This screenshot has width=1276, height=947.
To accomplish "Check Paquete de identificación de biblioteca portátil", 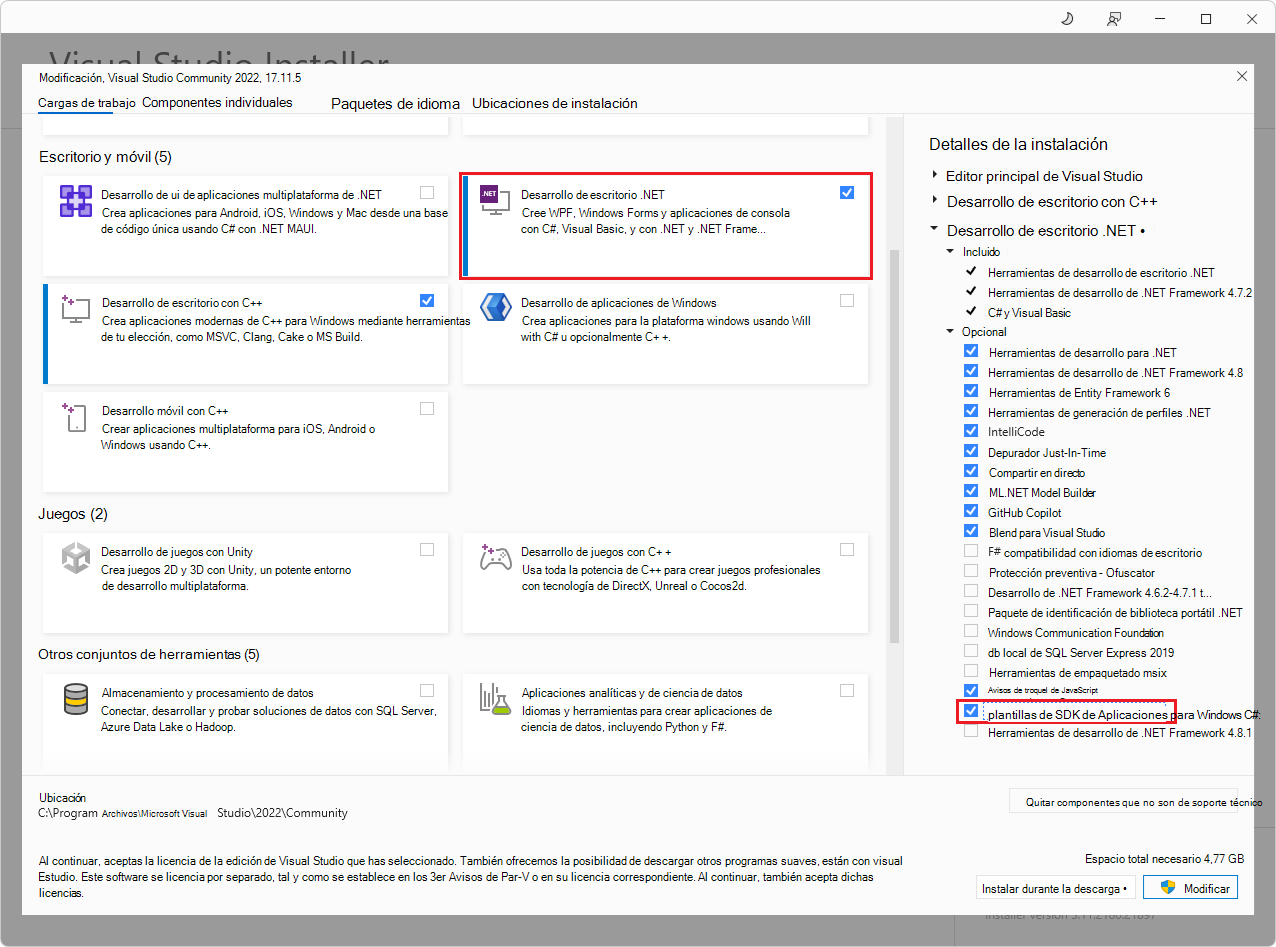I will [x=971, y=611].
